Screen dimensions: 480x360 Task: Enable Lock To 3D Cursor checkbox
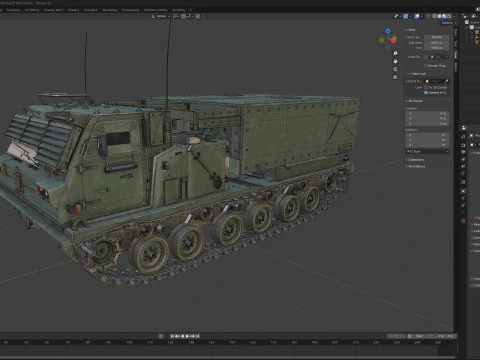(426, 87)
